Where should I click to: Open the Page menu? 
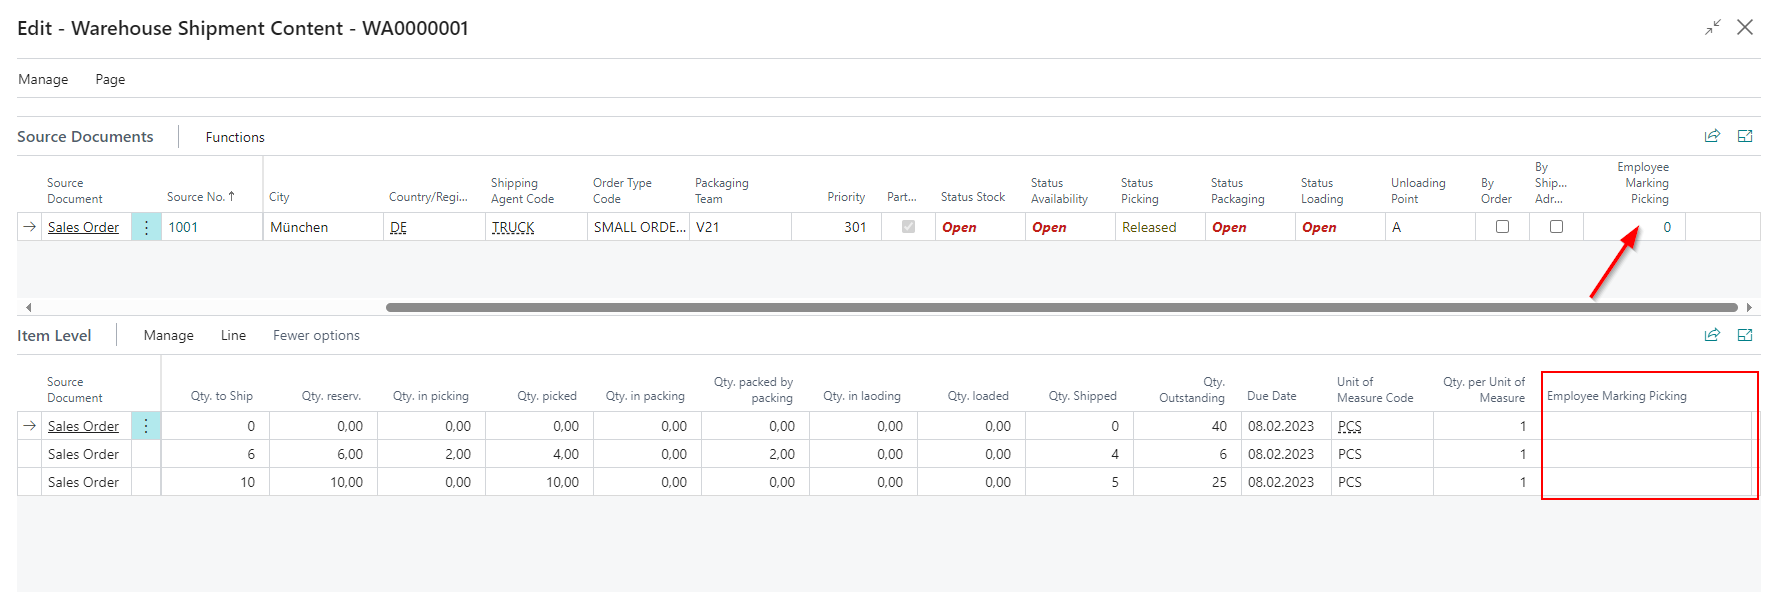click(110, 79)
